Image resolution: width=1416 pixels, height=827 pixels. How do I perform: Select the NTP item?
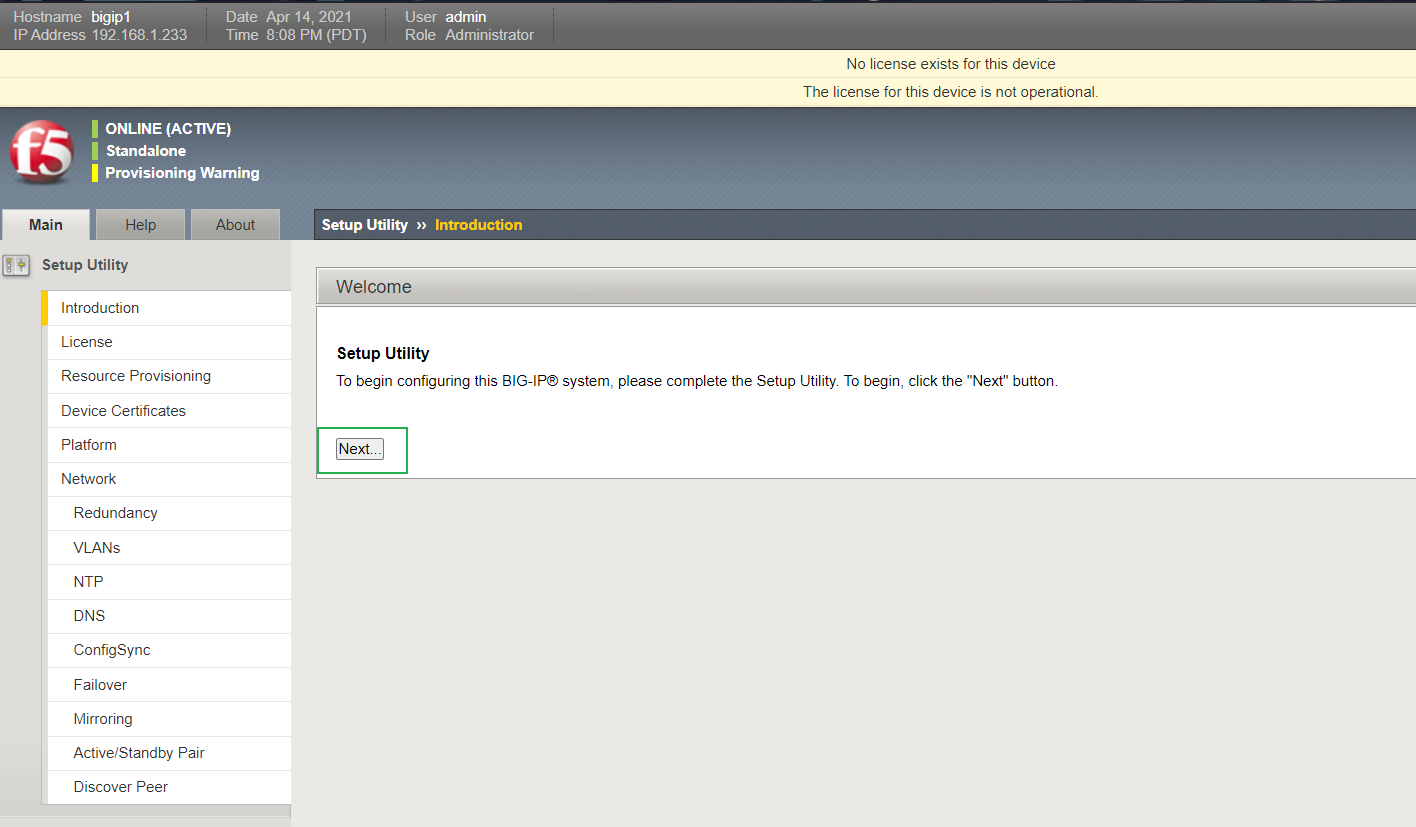tap(167, 582)
